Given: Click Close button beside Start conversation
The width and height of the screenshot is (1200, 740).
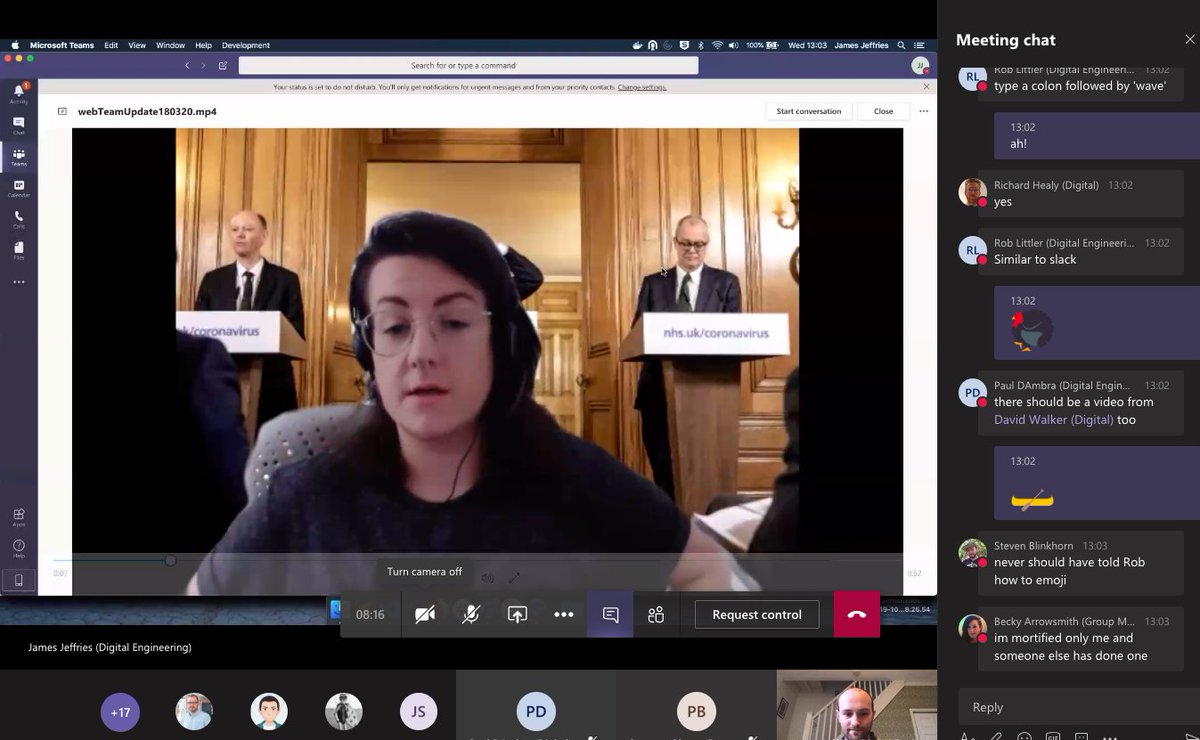Looking at the screenshot, I should [883, 111].
